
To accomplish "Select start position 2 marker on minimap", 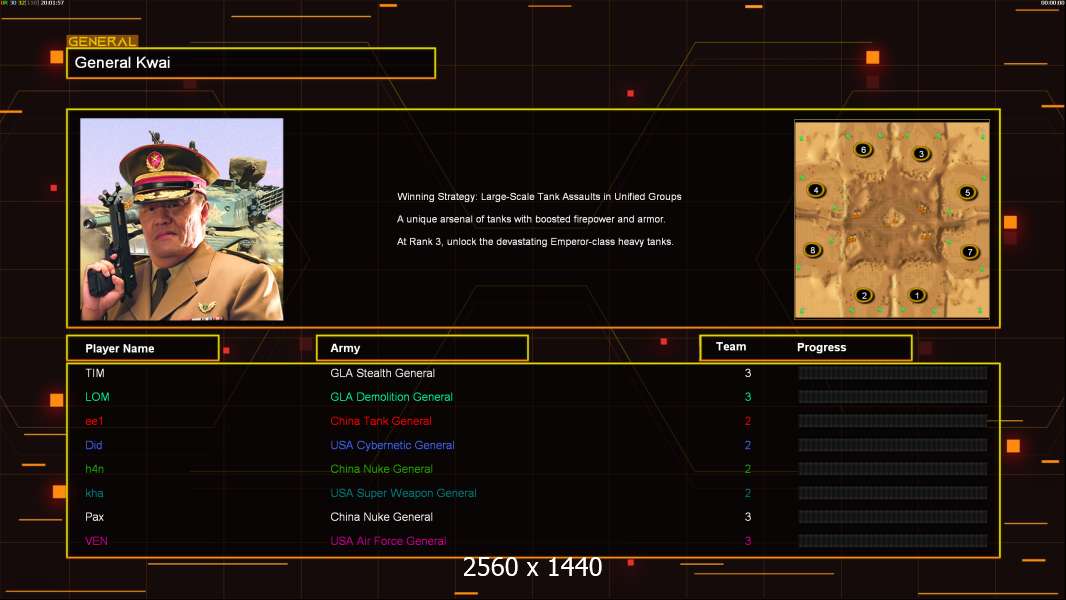I will tap(865, 295).
